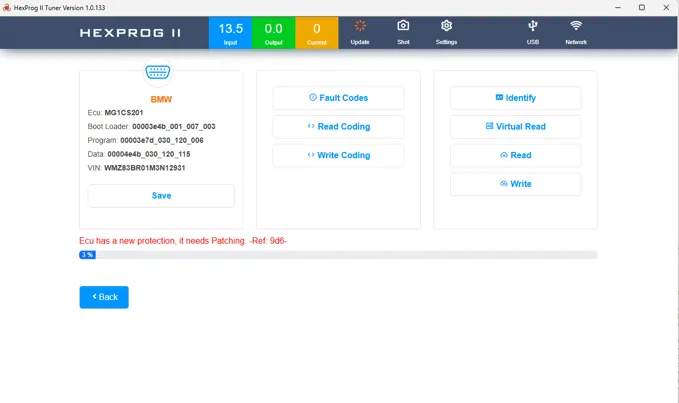This screenshot has width=679, height=403.
Task: Take a screenshot with the Shot camera icon
Action: coord(403,26)
